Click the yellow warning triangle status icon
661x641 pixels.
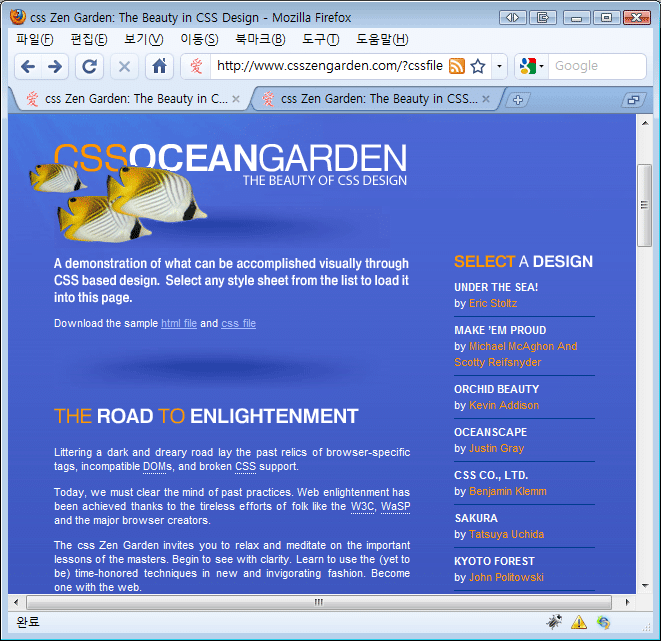[x=579, y=622]
